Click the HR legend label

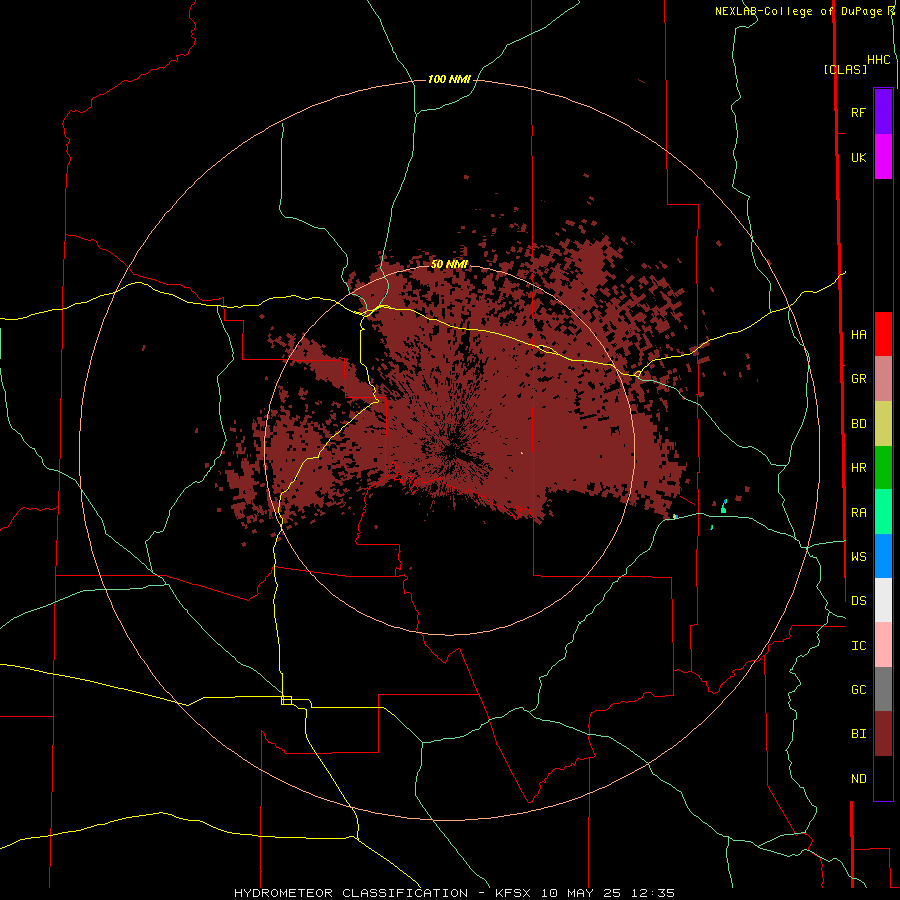coord(858,468)
